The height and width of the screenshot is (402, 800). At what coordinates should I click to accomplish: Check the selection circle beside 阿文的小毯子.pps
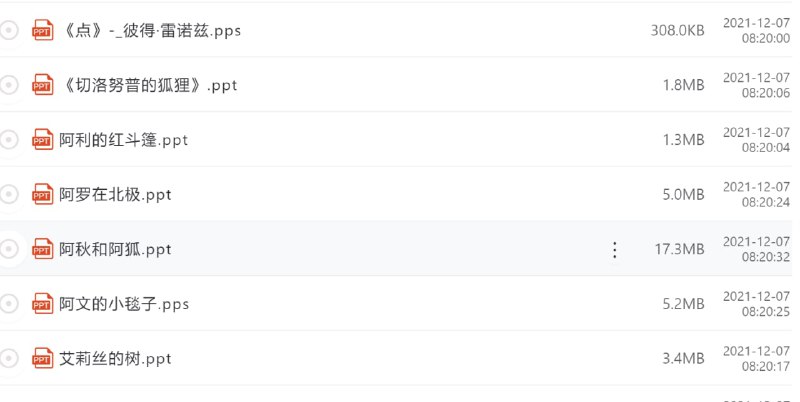tap(9, 303)
